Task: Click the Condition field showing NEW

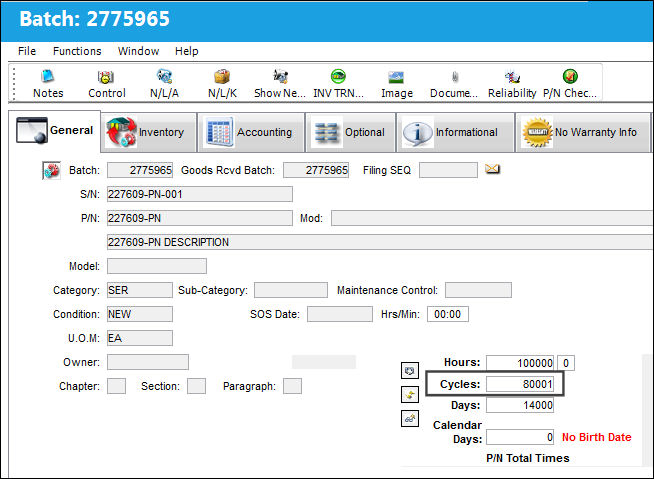Action: (140, 314)
